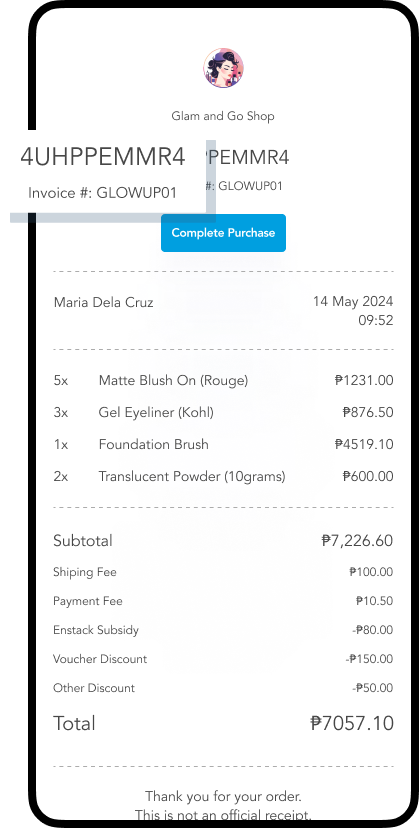Select the Matte Blush On (Rouge) item
419x828 pixels.
click(173, 381)
